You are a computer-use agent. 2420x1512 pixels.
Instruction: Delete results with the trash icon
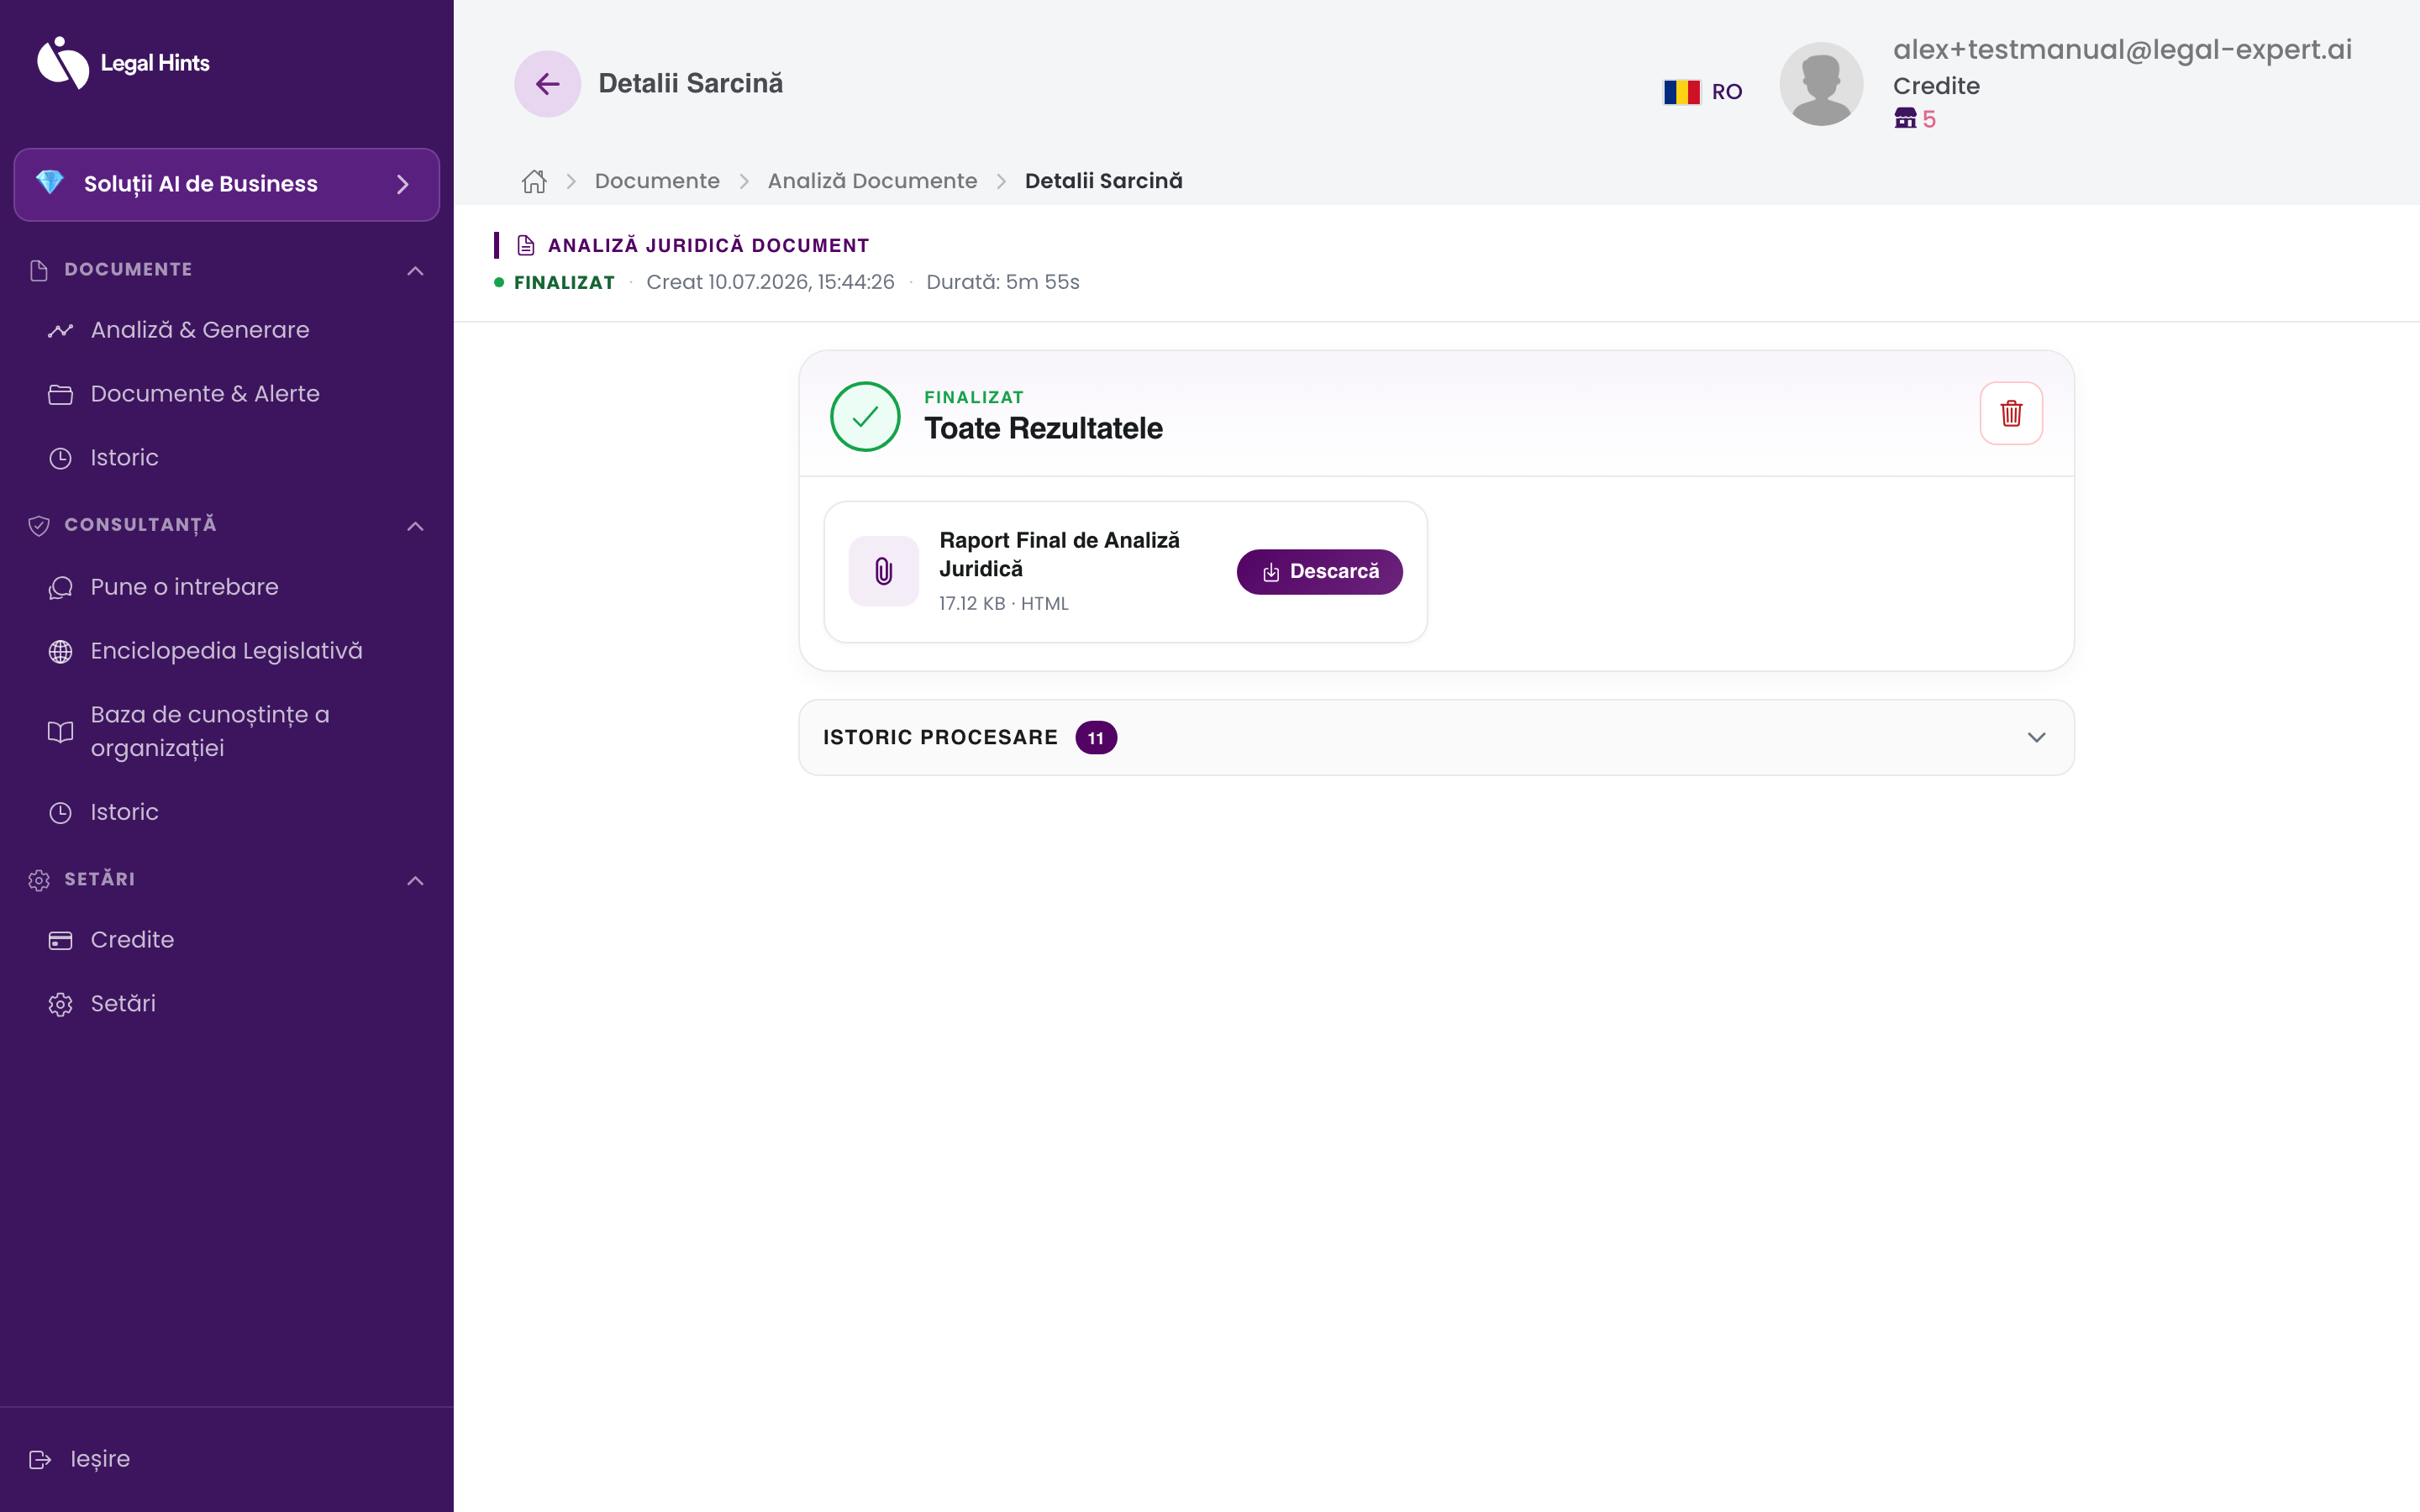point(2011,413)
